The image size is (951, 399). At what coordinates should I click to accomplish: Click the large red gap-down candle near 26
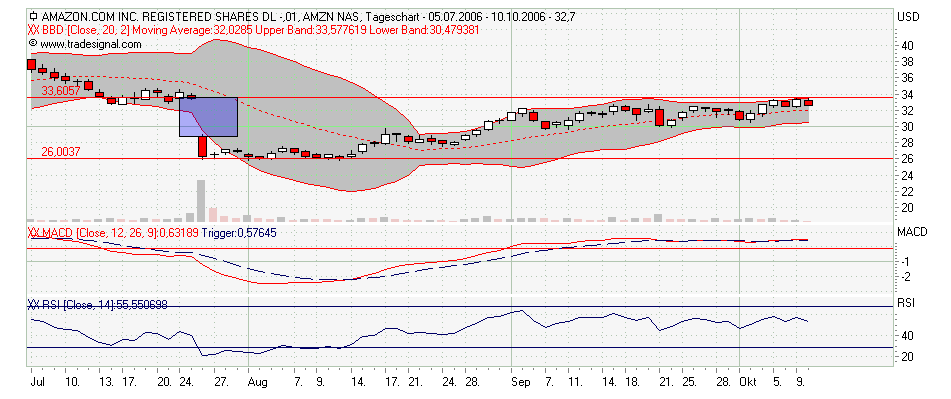[202, 147]
